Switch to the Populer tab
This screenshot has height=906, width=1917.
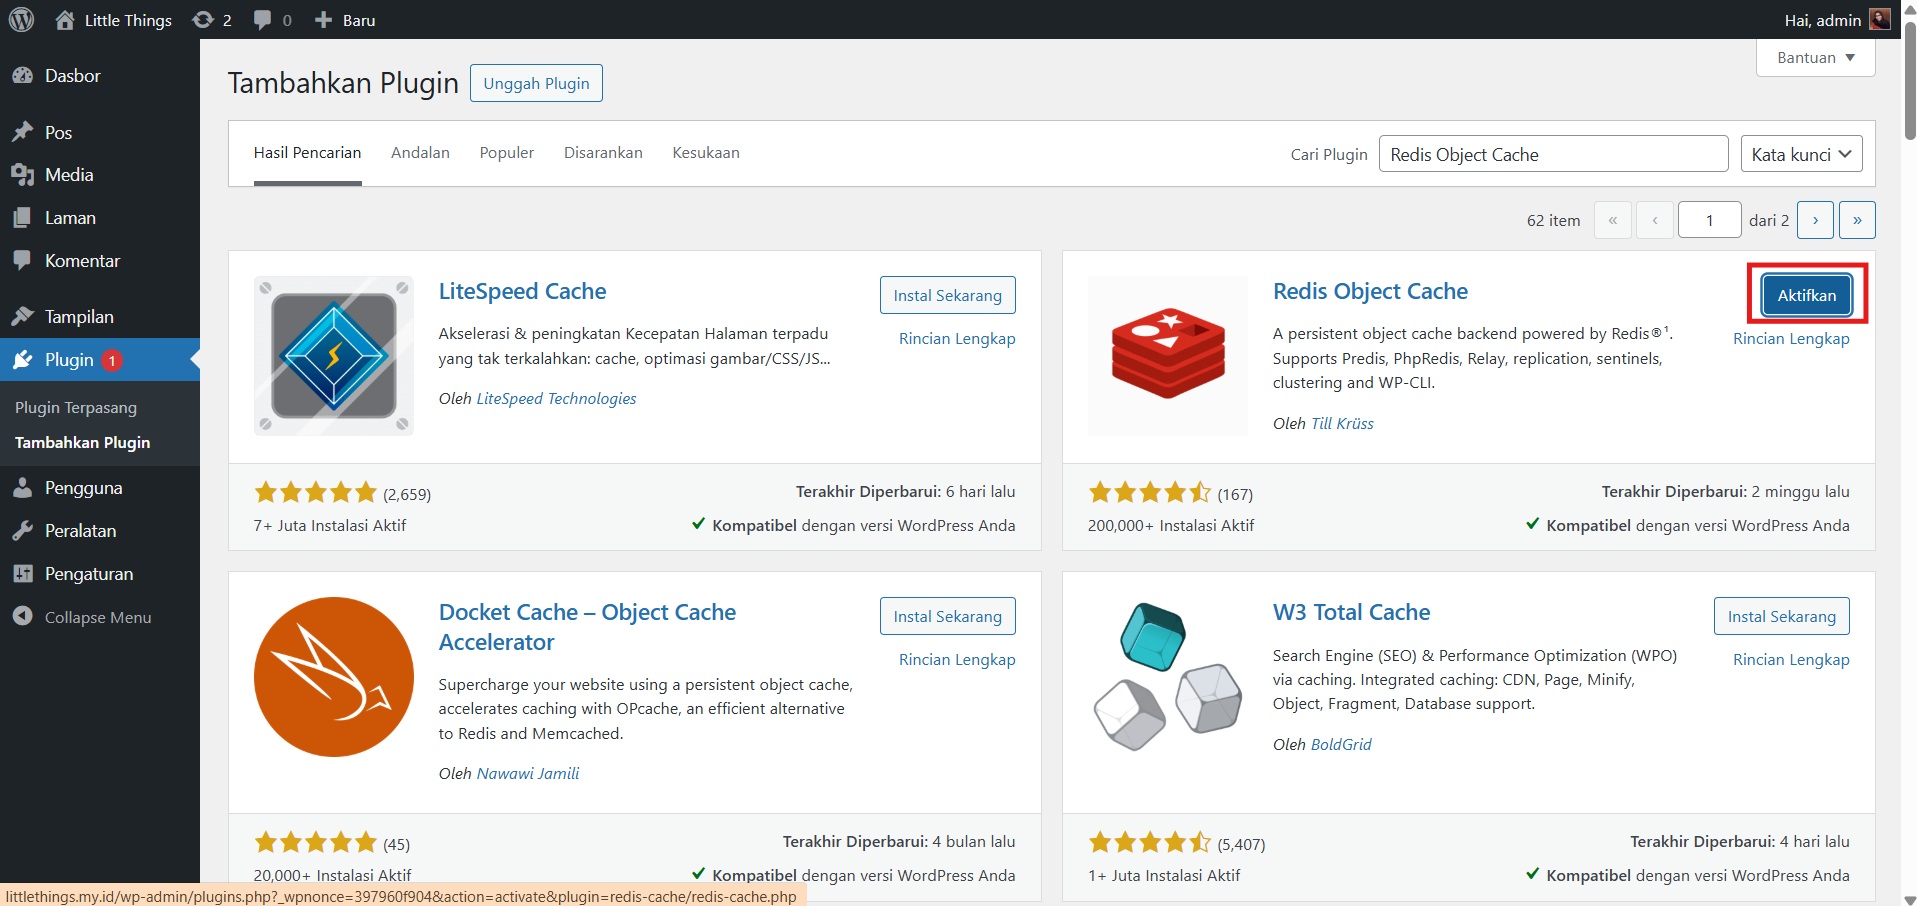pyautogui.click(x=506, y=152)
